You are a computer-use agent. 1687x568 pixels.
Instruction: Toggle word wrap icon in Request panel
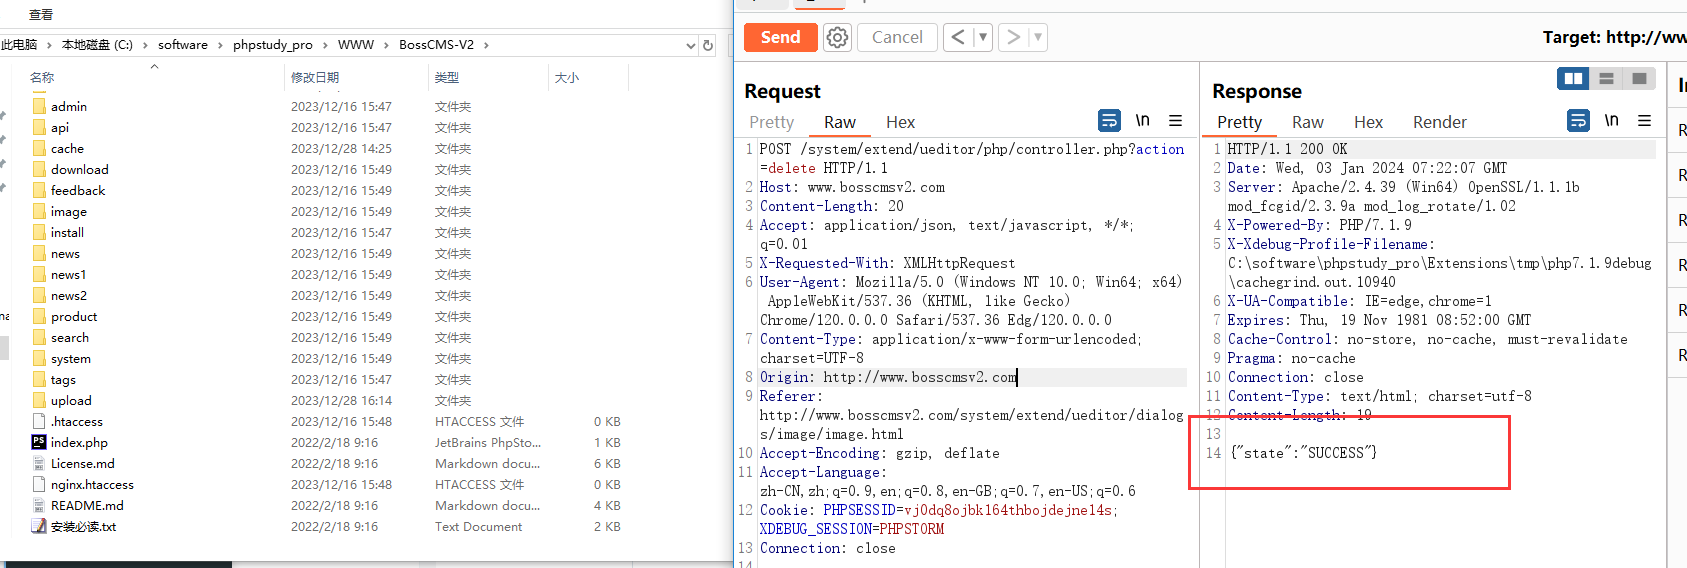coord(1109,121)
